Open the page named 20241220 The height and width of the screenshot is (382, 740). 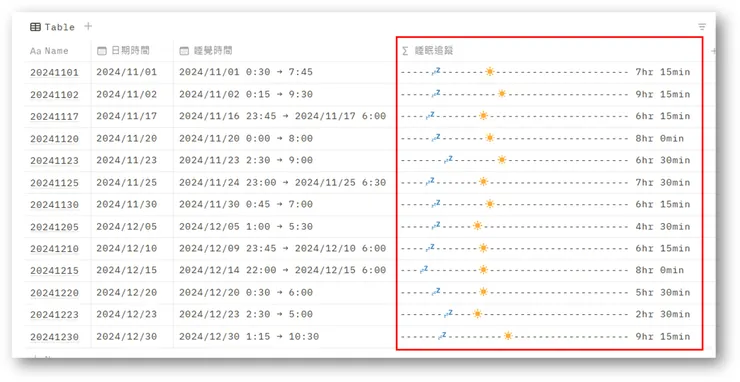point(54,293)
